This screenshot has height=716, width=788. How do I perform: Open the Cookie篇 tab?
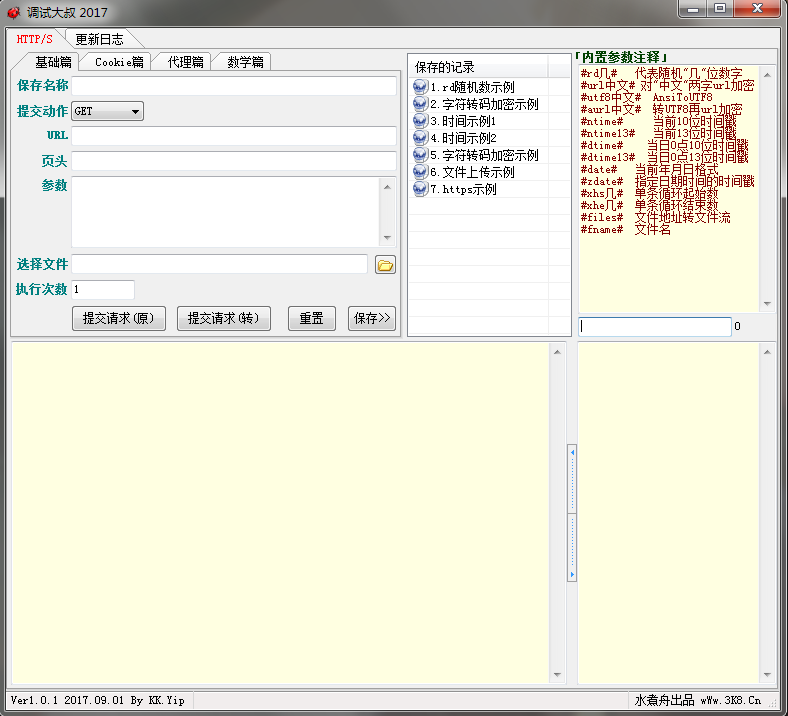point(119,62)
